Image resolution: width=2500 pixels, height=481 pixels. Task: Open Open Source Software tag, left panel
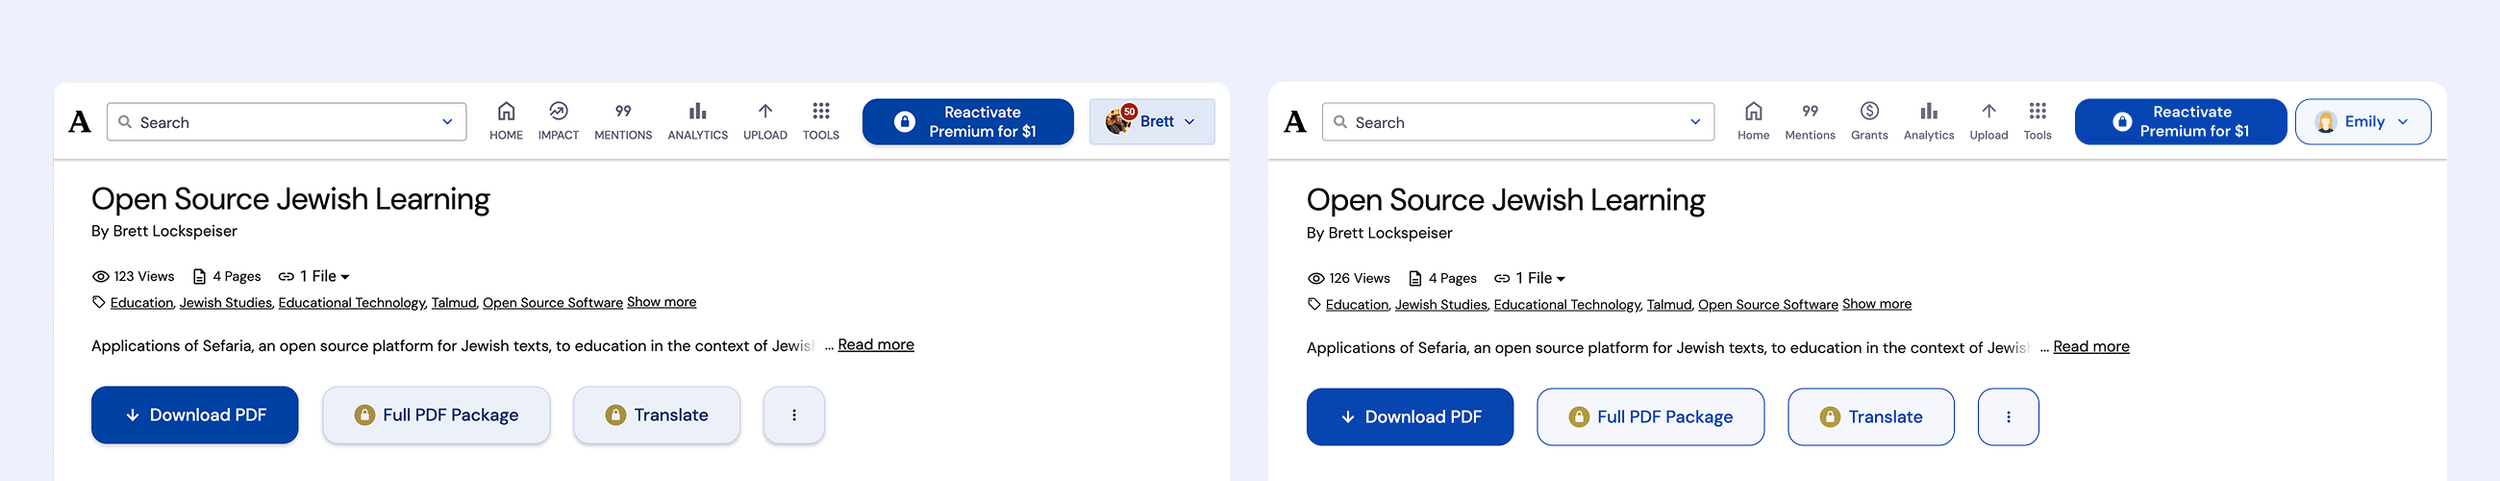pyautogui.click(x=553, y=303)
